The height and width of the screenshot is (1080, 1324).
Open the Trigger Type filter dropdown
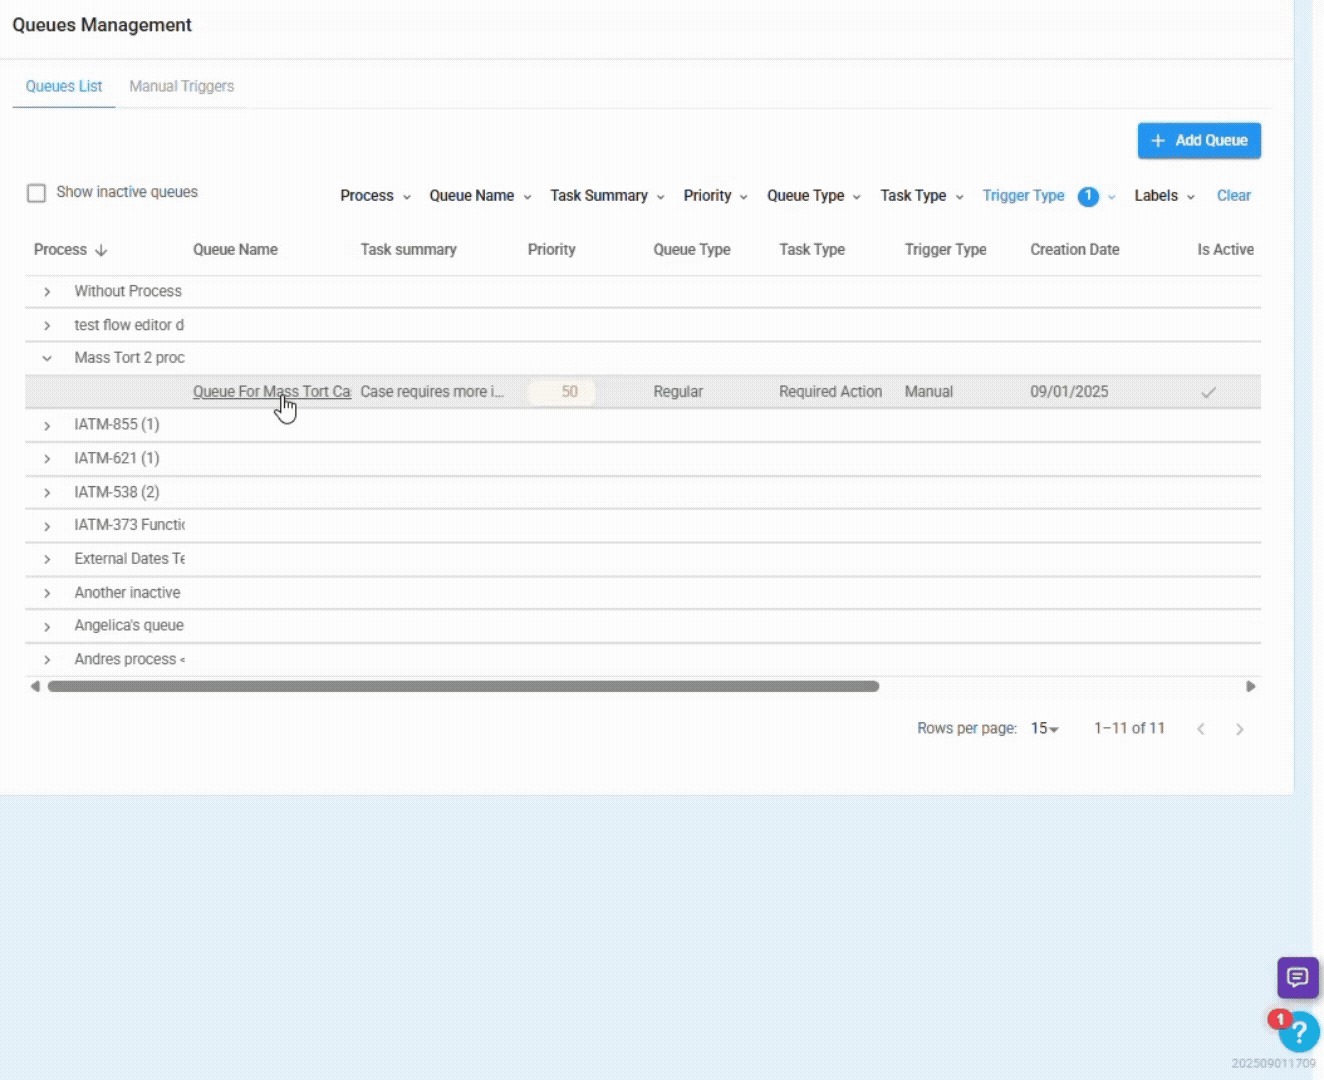[x=1023, y=196]
